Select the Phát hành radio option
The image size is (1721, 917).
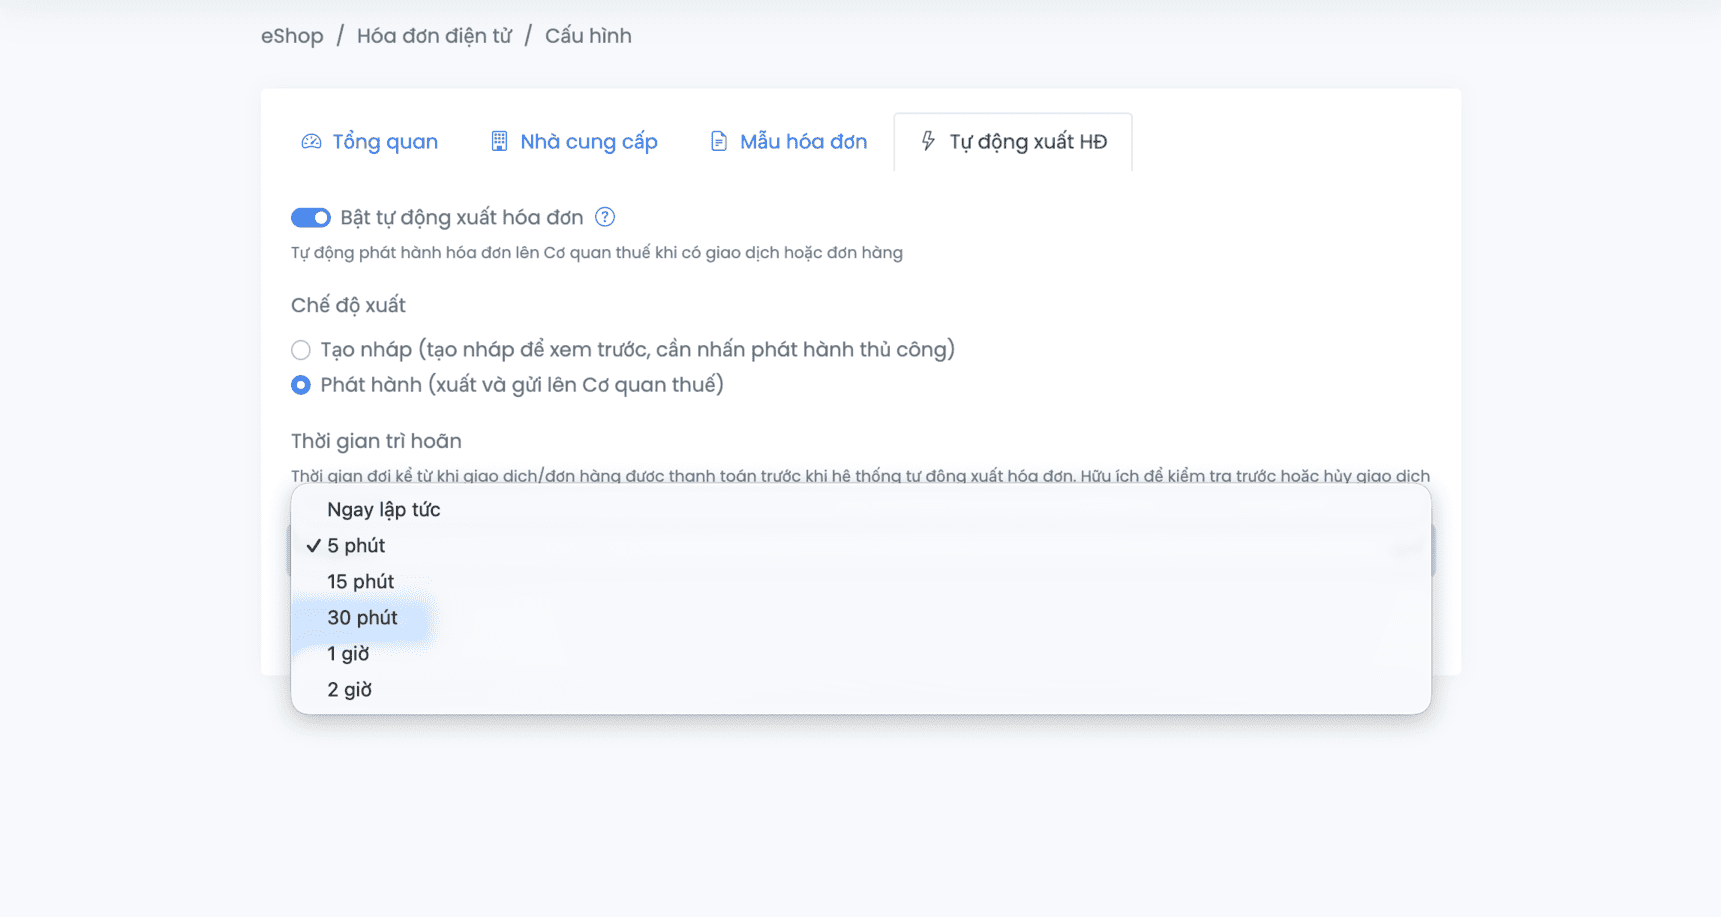(301, 385)
